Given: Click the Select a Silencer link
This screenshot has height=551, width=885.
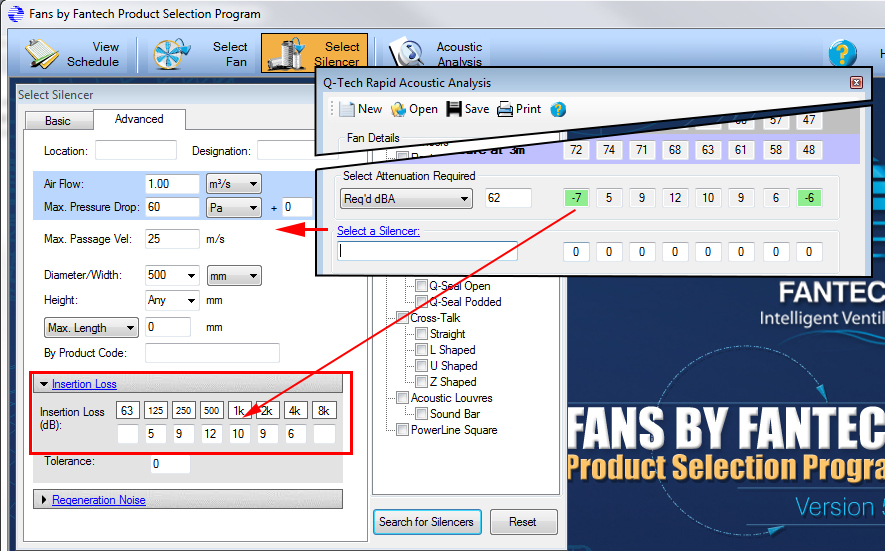Looking at the screenshot, I should tap(378, 231).
